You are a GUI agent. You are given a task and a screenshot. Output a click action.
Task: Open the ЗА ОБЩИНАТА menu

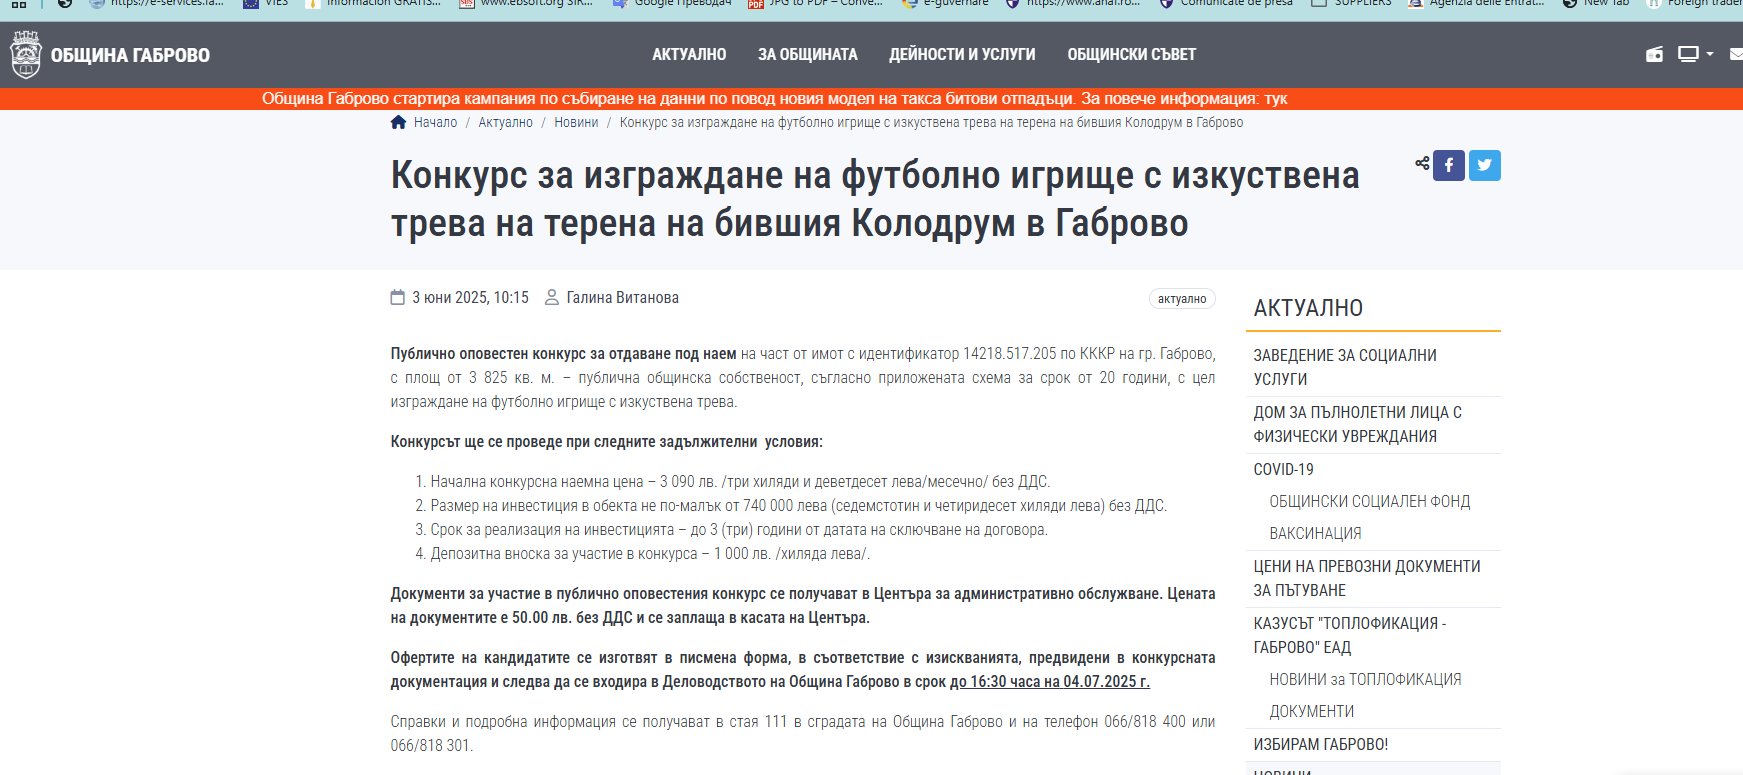click(x=808, y=55)
